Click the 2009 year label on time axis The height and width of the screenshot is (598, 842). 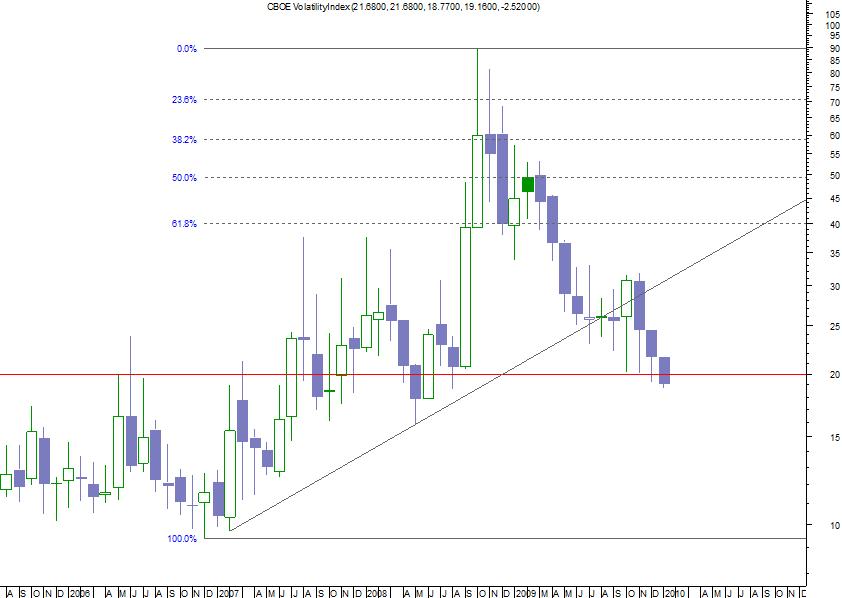click(525, 593)
